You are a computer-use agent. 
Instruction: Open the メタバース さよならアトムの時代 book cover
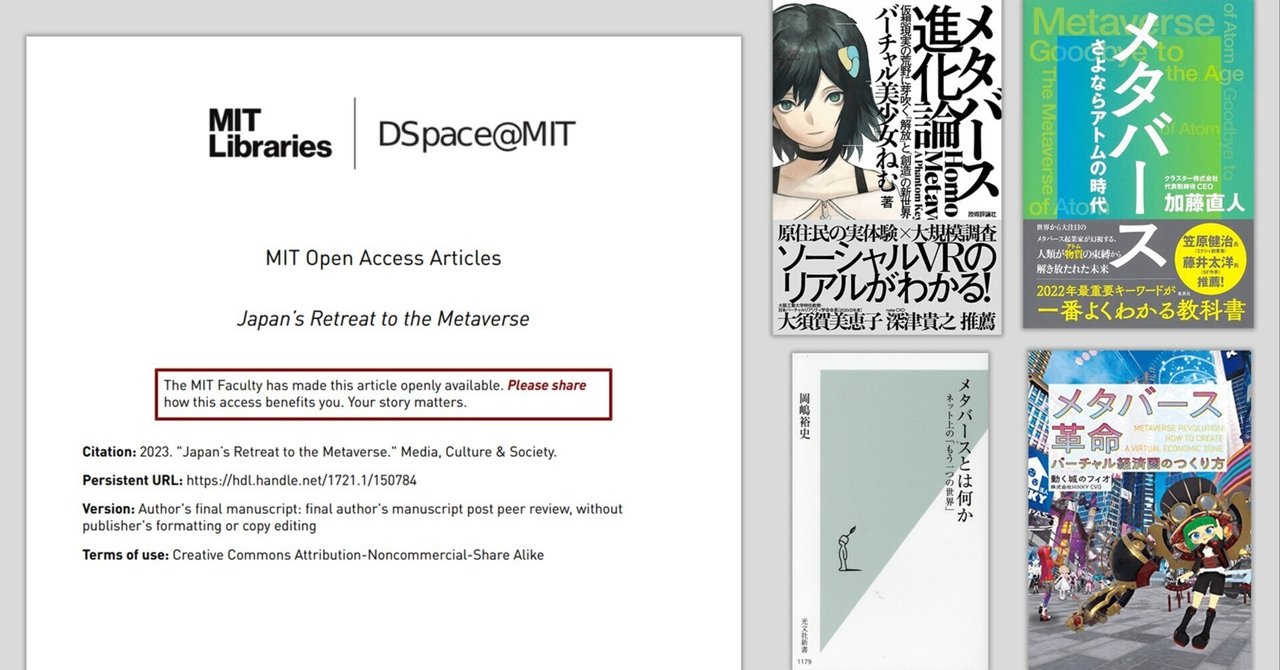tap(1138, 164)
